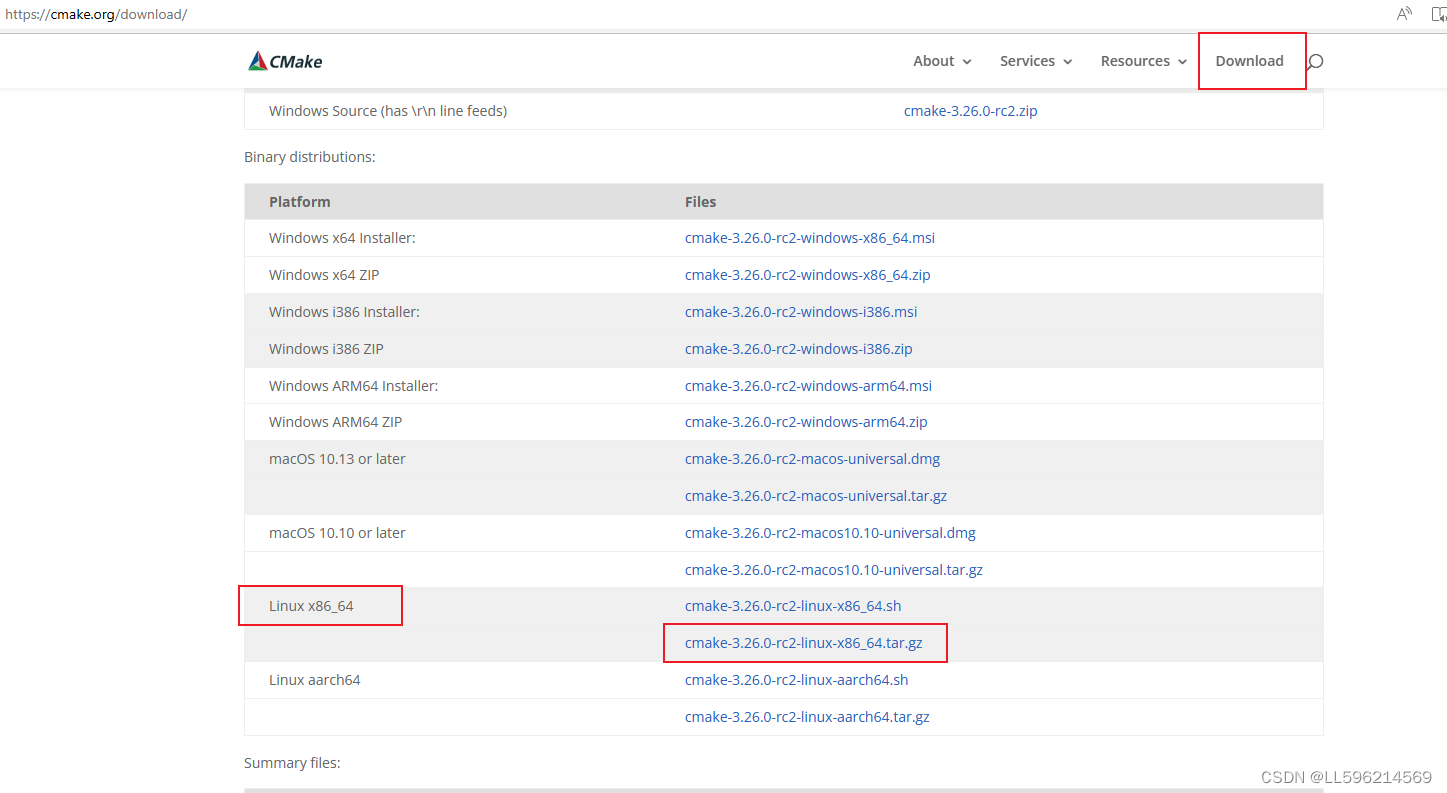Select the 'Linux aarch64' platform label

pos(314,680)
